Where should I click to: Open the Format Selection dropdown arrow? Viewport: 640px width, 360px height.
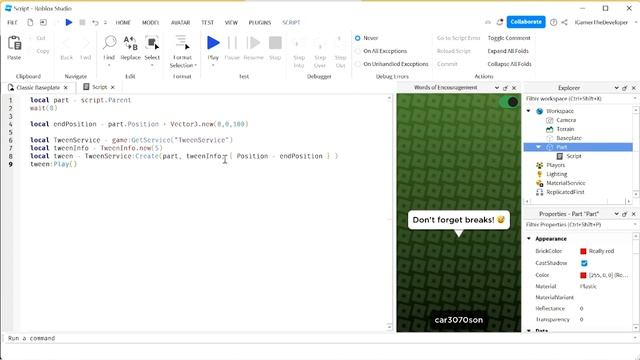pyautogui.click(x=196, y=65)
